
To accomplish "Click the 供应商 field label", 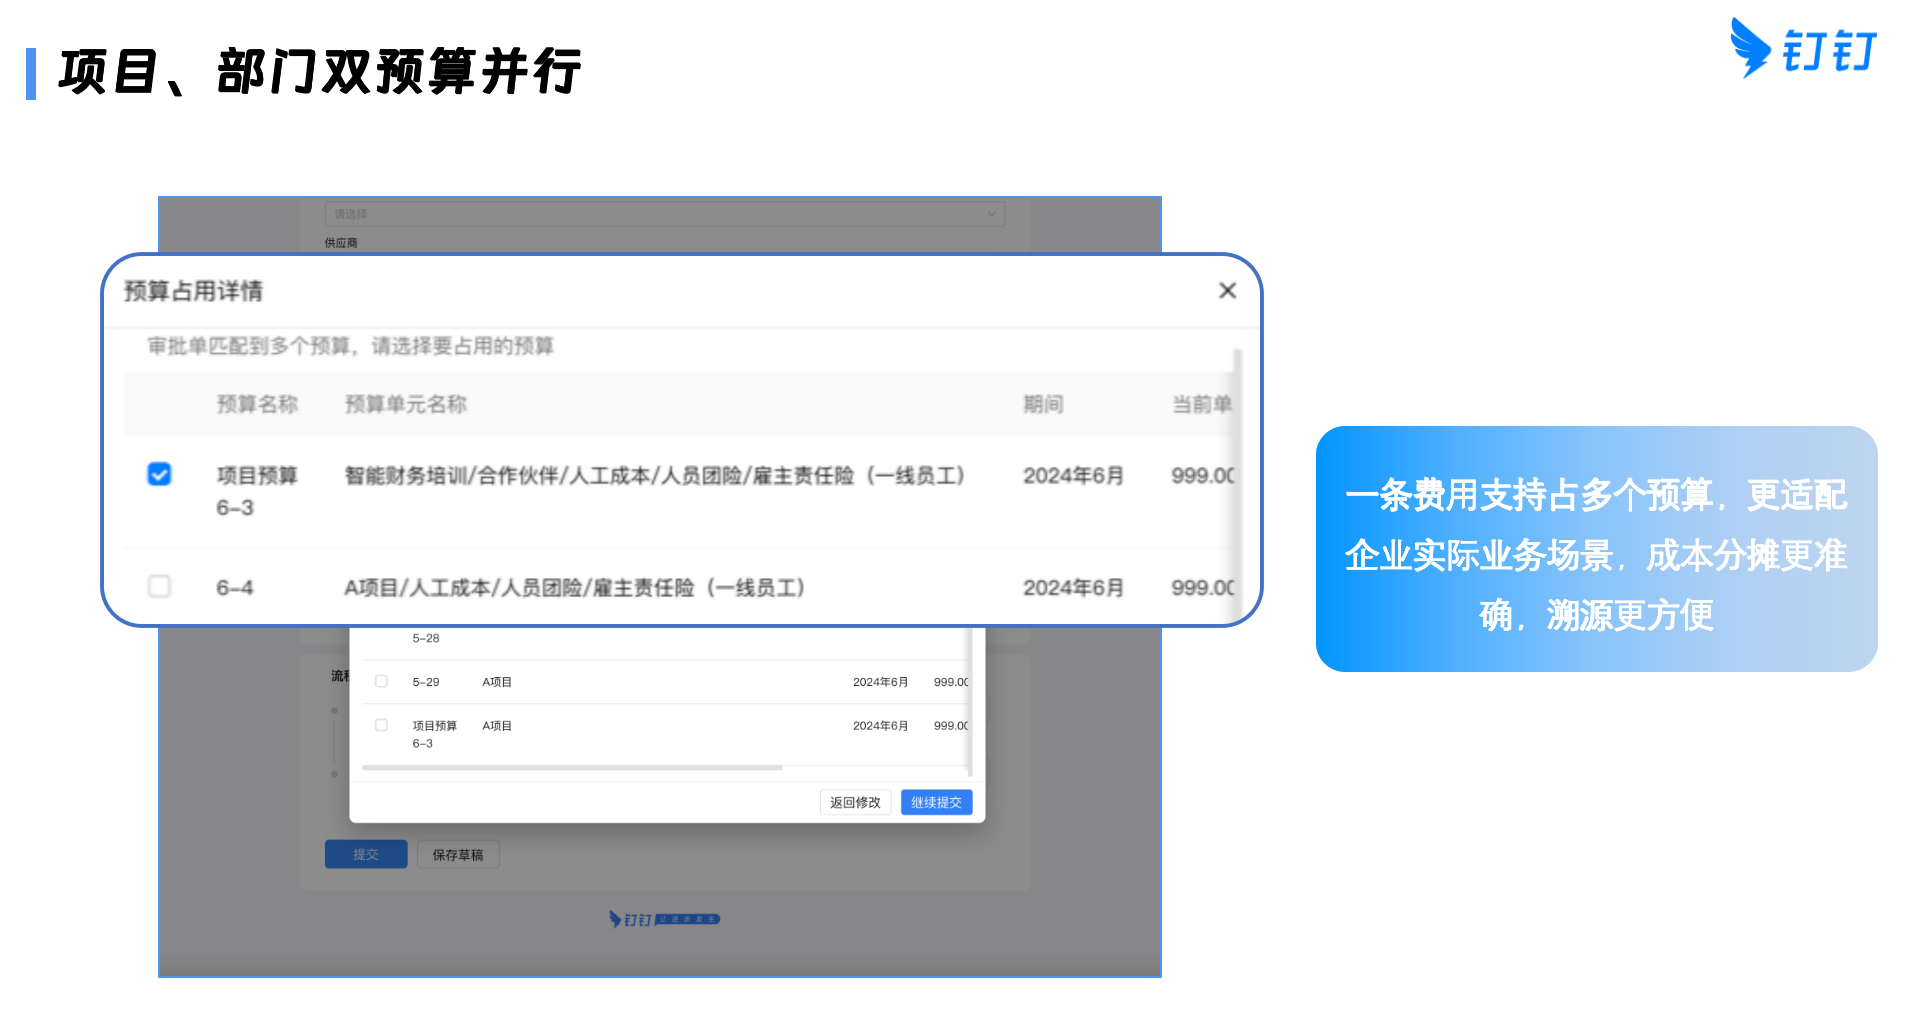I will [341, 243].
